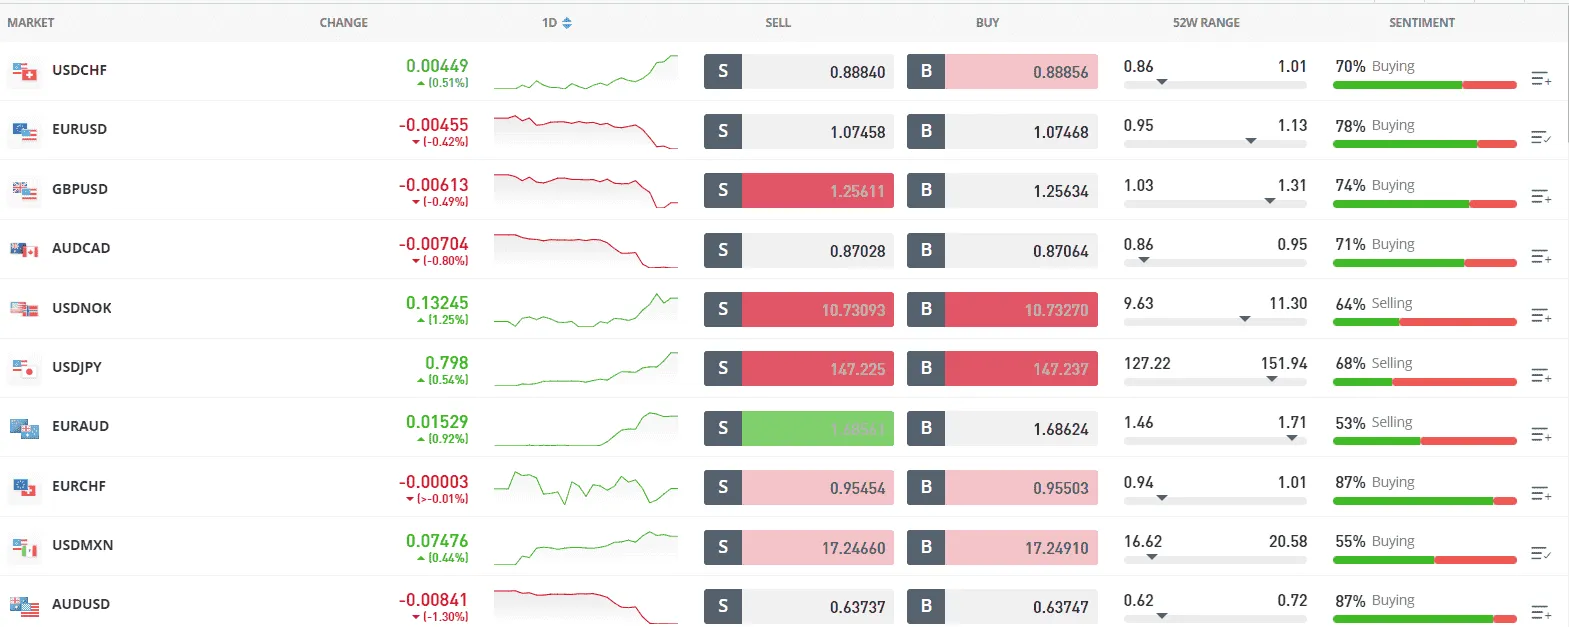Add AUDUSD to watchlist
The image size is (1569, 627).
tap(1541, 612)
